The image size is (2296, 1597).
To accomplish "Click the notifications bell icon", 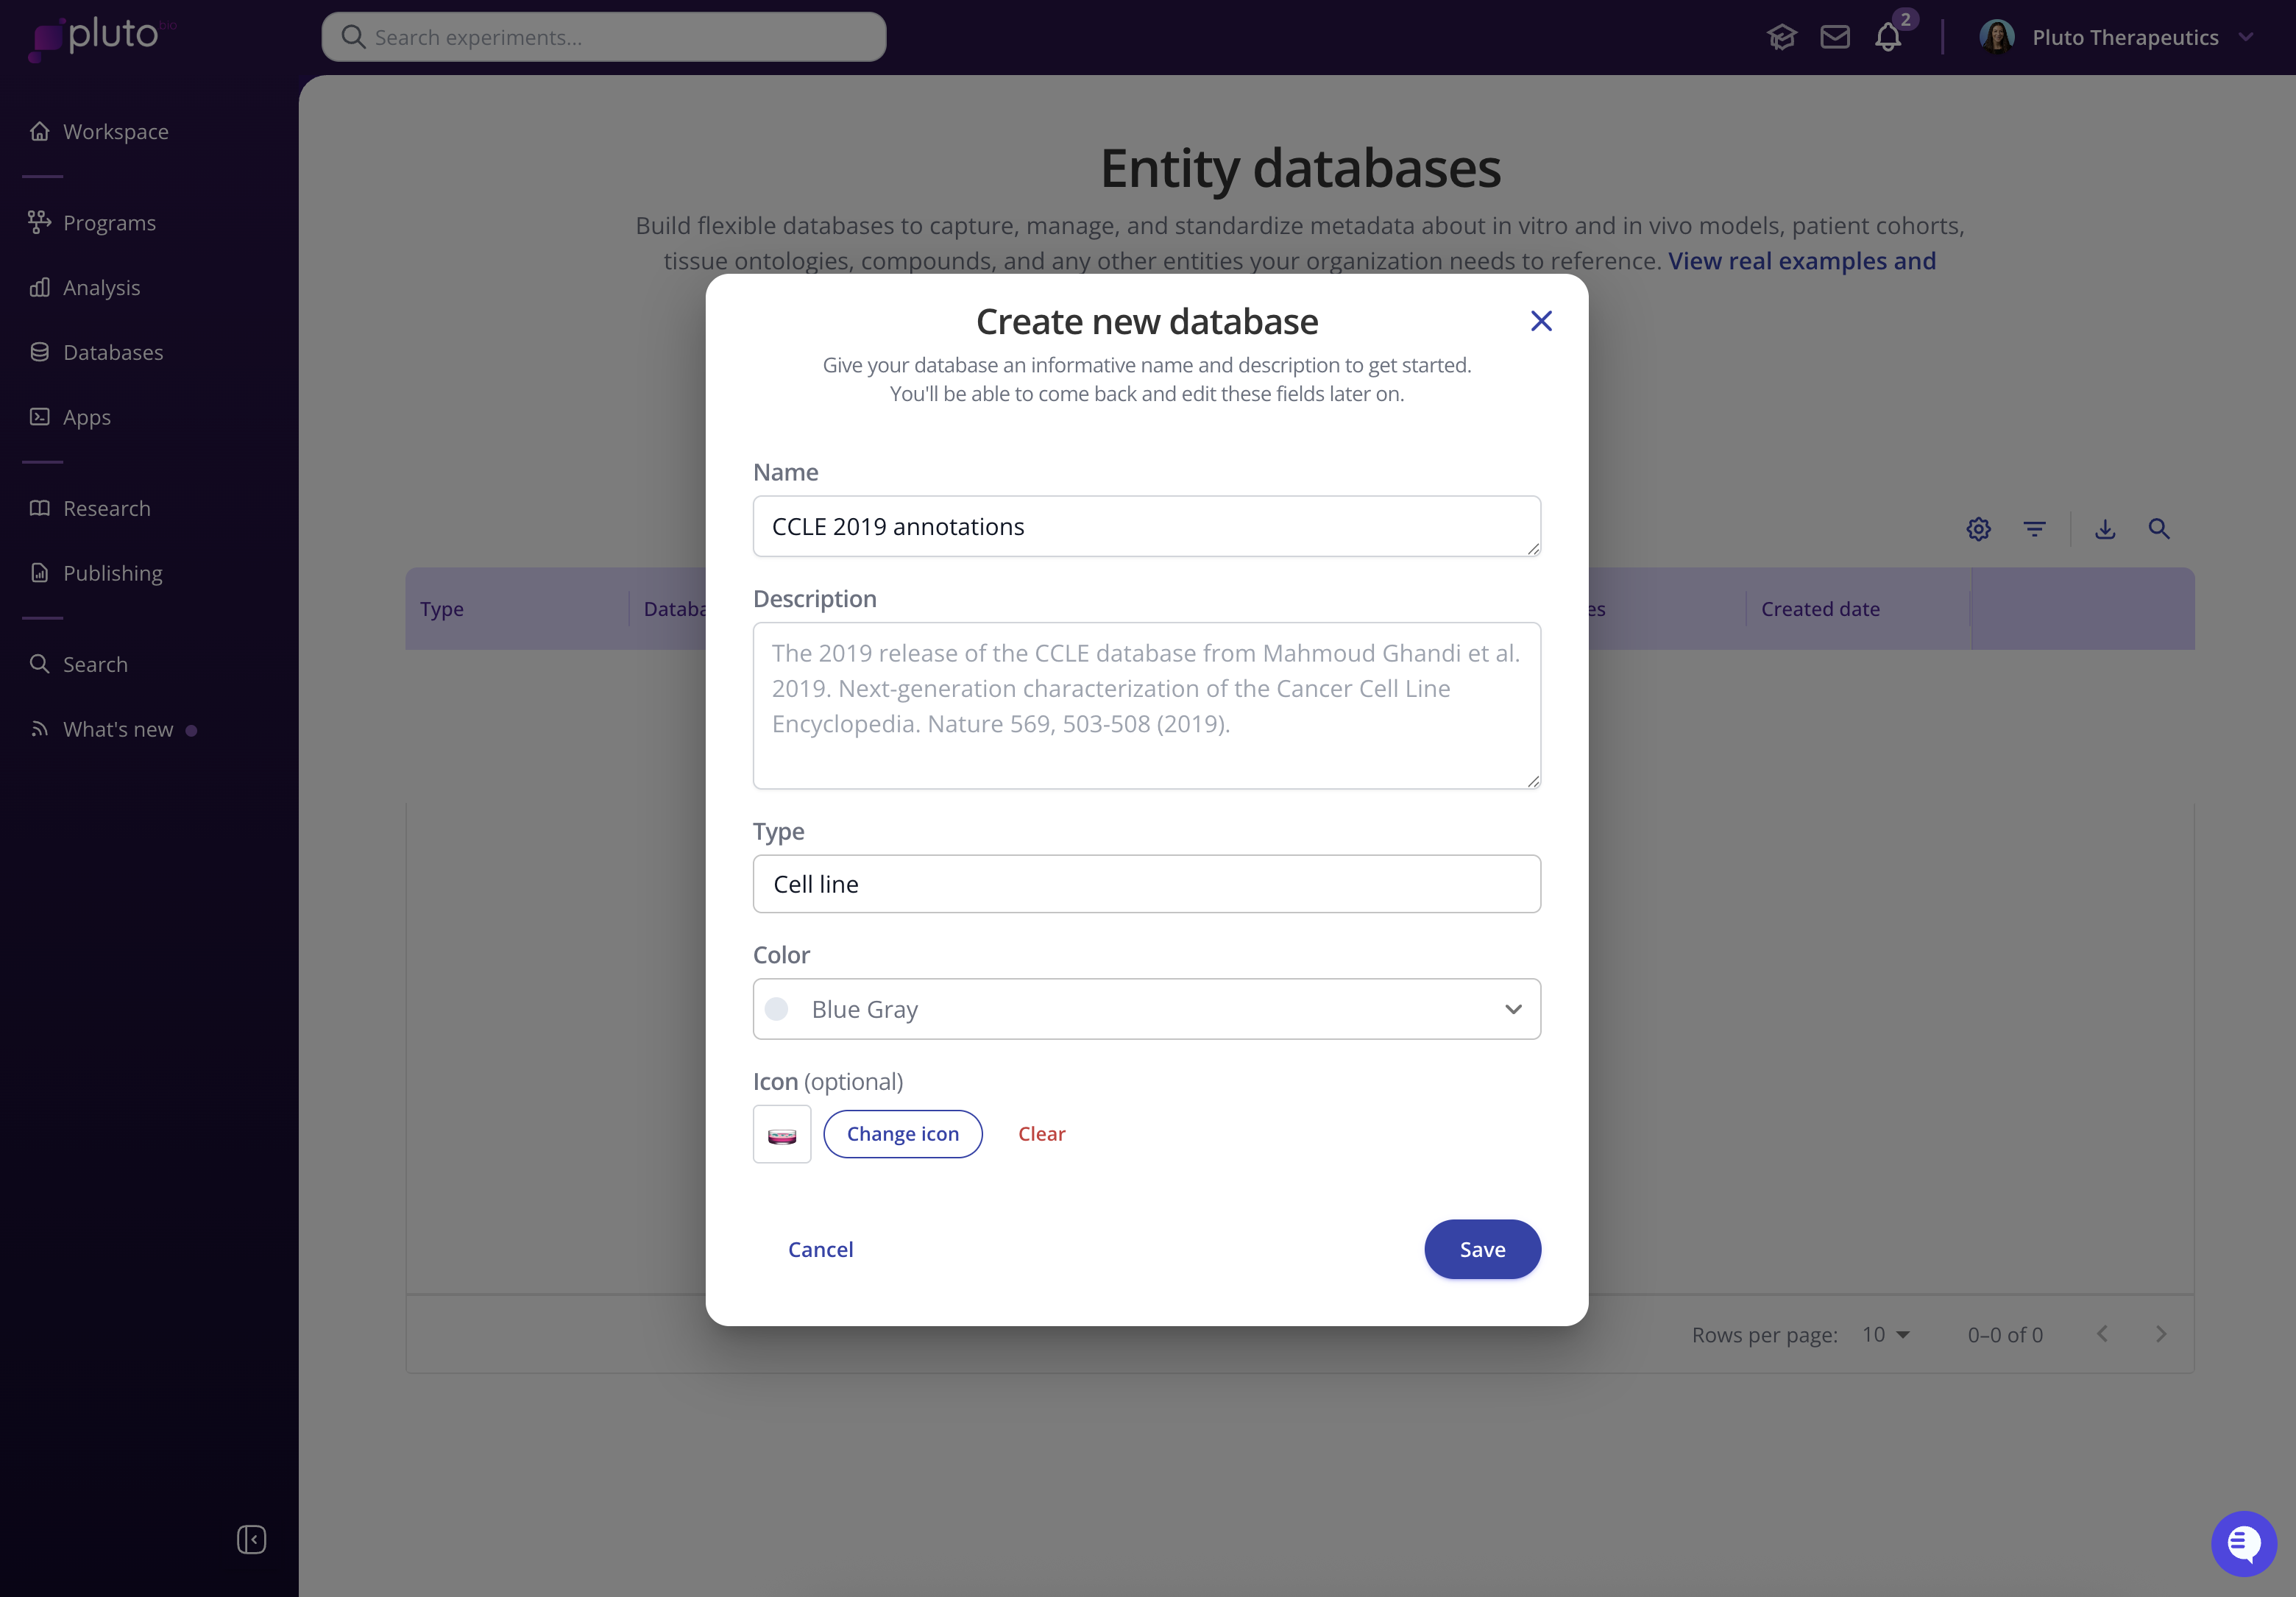I will coord(1887,38).
